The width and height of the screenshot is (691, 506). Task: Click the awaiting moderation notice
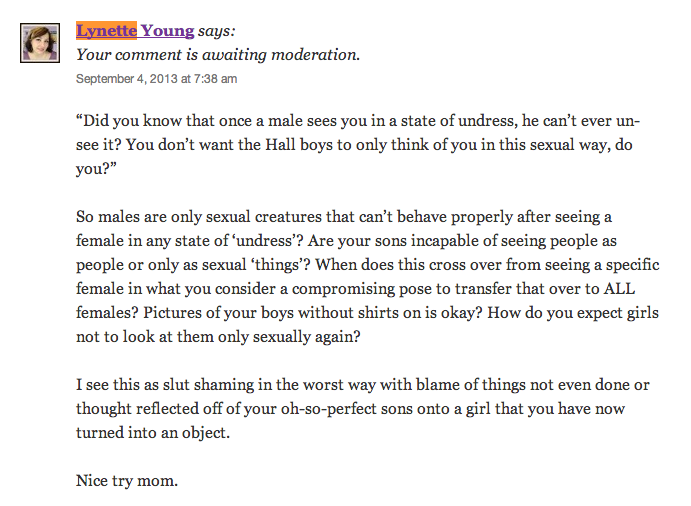click(x=218, y=55)
